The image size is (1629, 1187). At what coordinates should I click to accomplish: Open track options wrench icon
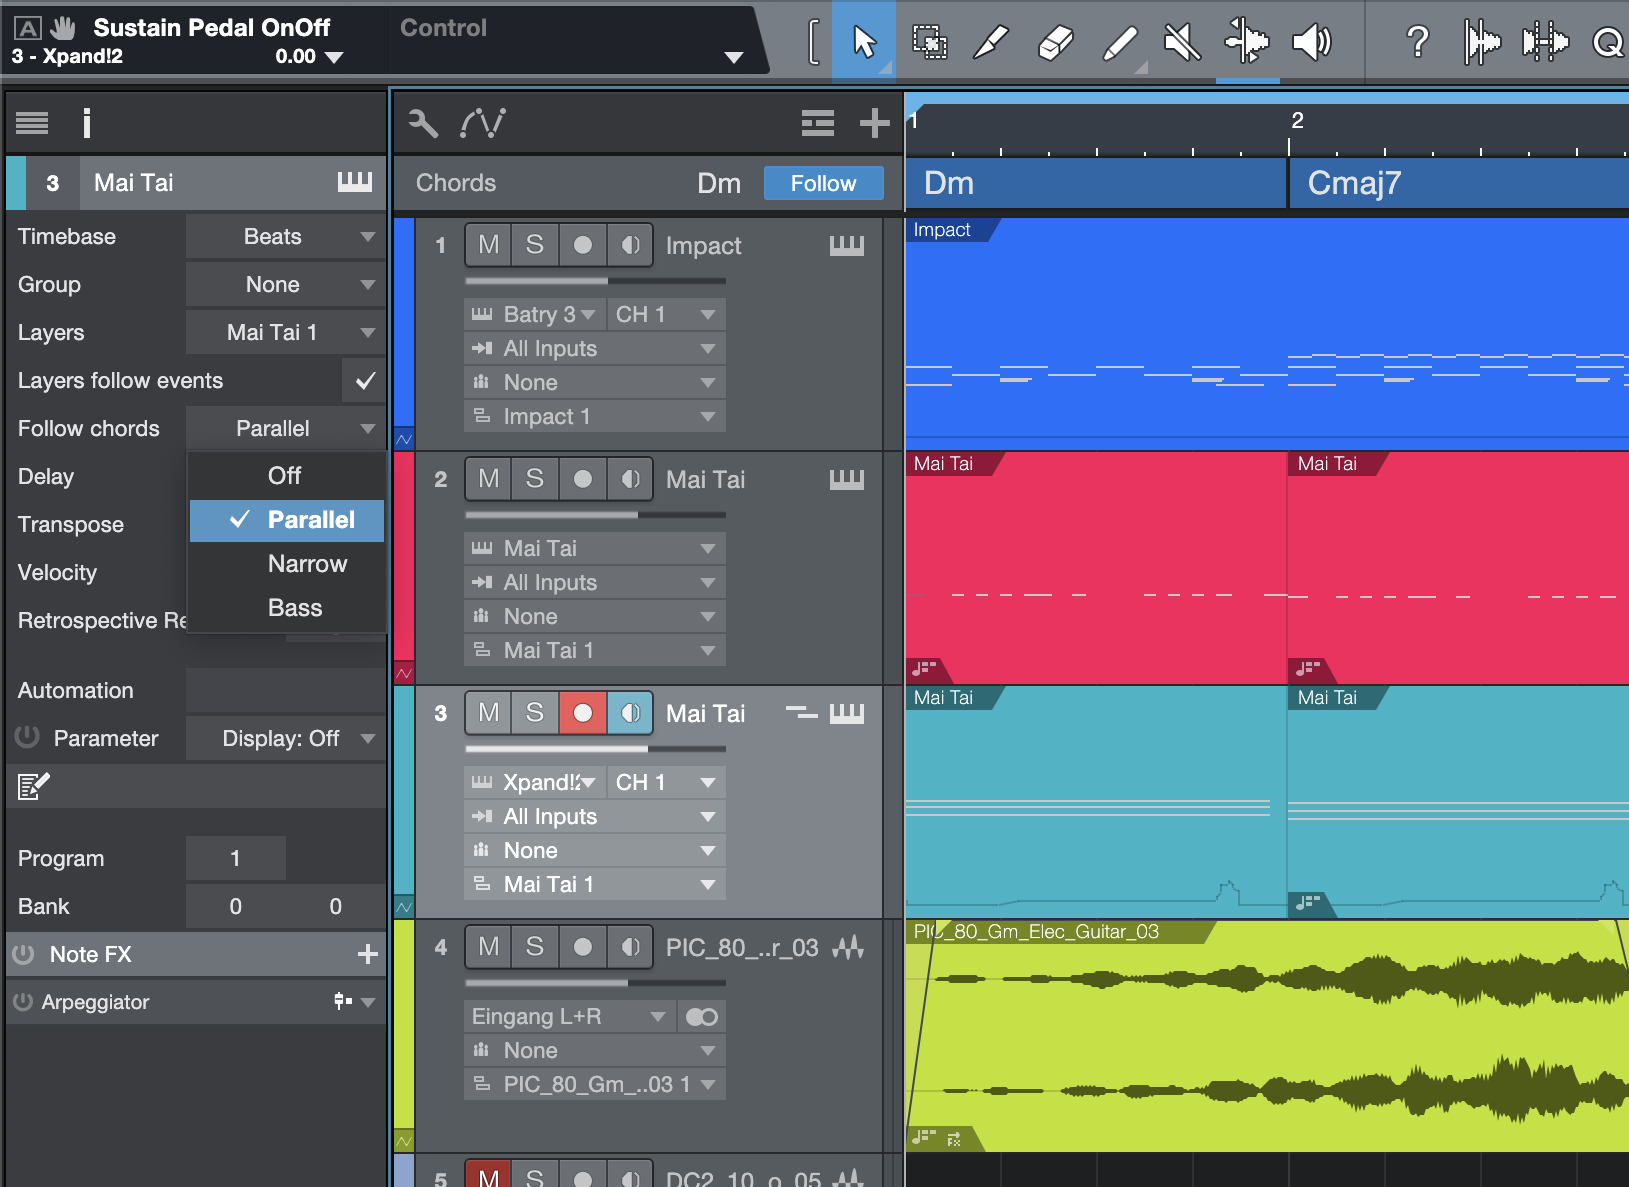(x=423, y=123)
